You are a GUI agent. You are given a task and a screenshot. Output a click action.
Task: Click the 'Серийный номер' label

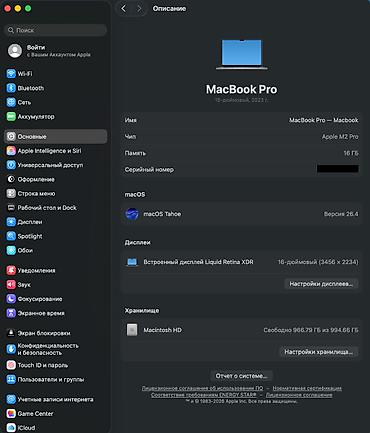[x=149, y=170]
